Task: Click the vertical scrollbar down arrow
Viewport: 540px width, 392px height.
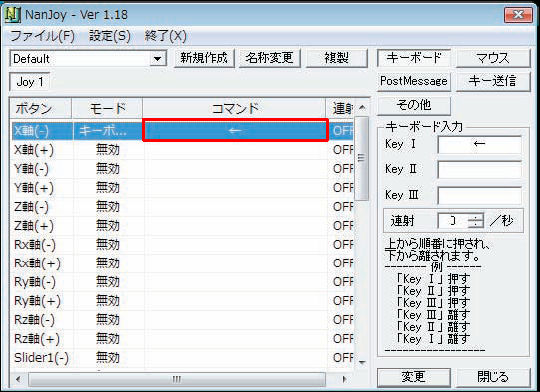Action: [362, 362]
